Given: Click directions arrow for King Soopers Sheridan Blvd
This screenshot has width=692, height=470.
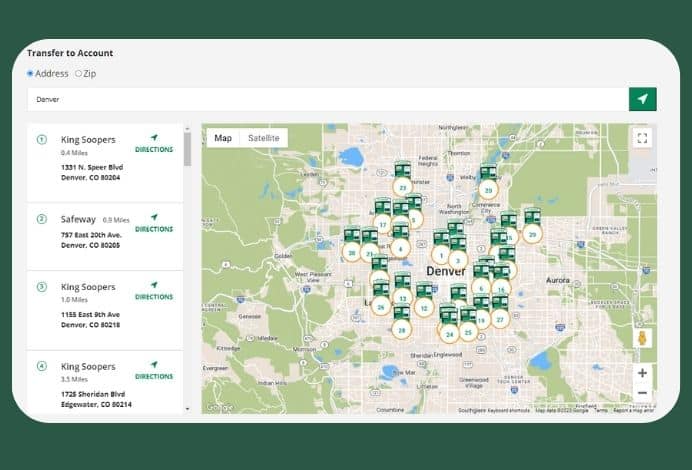Looking at the screenshot, I should (154, 364).
